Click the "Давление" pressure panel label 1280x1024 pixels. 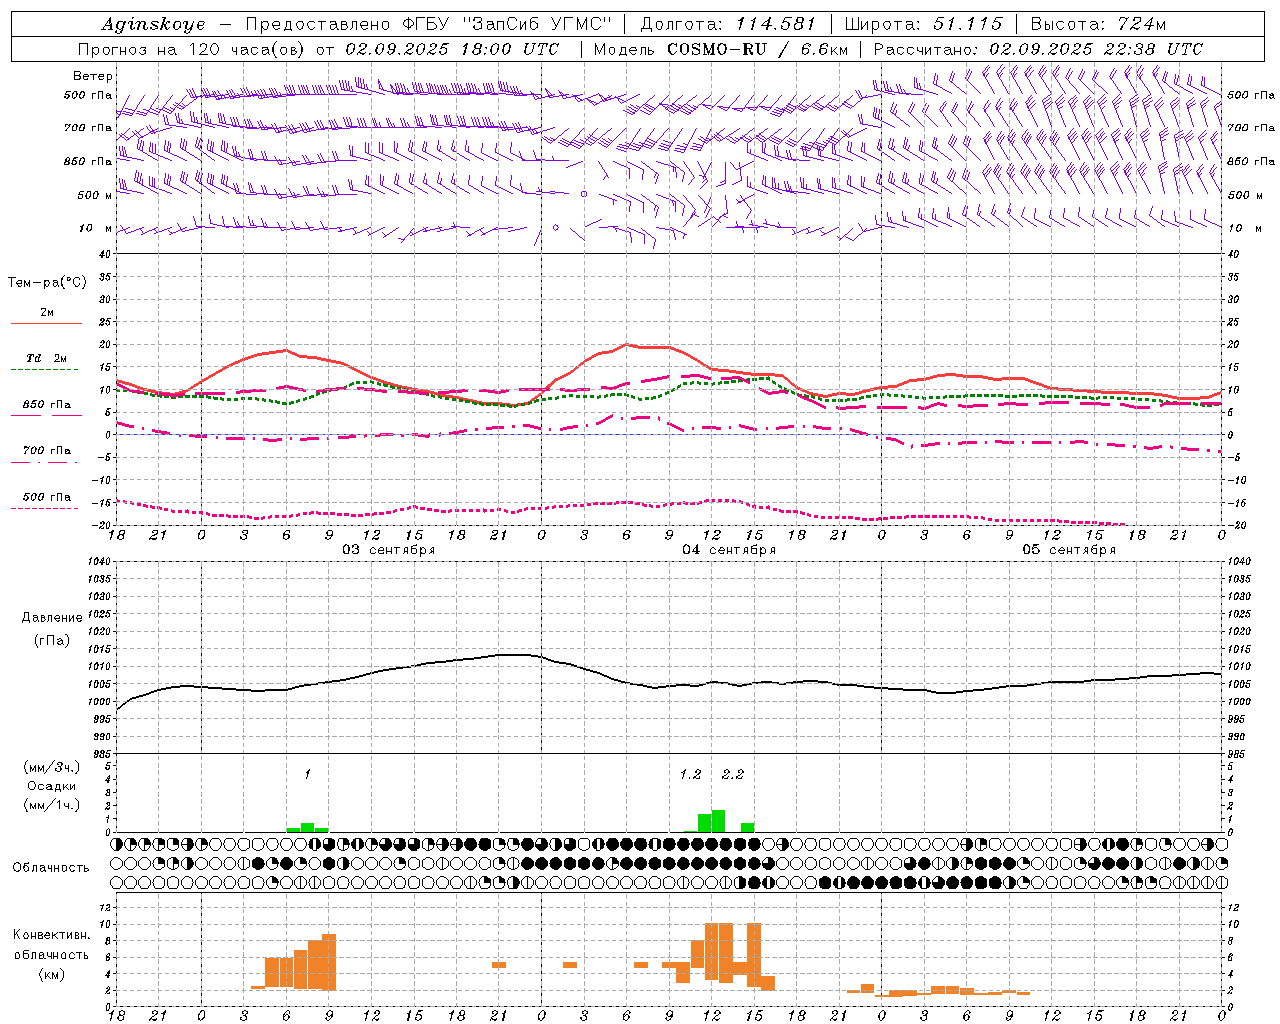(52, 618)
